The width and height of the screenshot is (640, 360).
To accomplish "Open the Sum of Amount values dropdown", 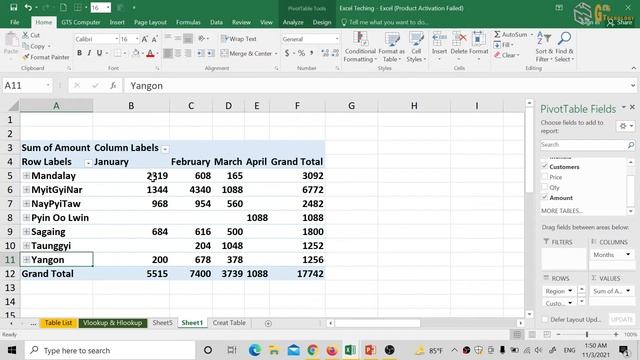I will click(x=628, y=291).
